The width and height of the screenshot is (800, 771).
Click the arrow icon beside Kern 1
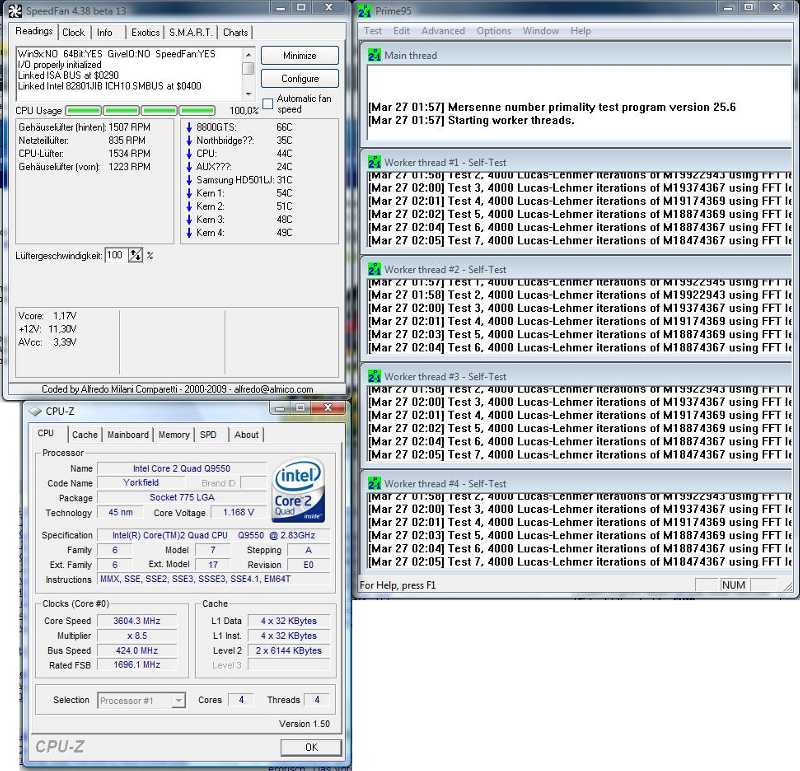coord(189,193)
